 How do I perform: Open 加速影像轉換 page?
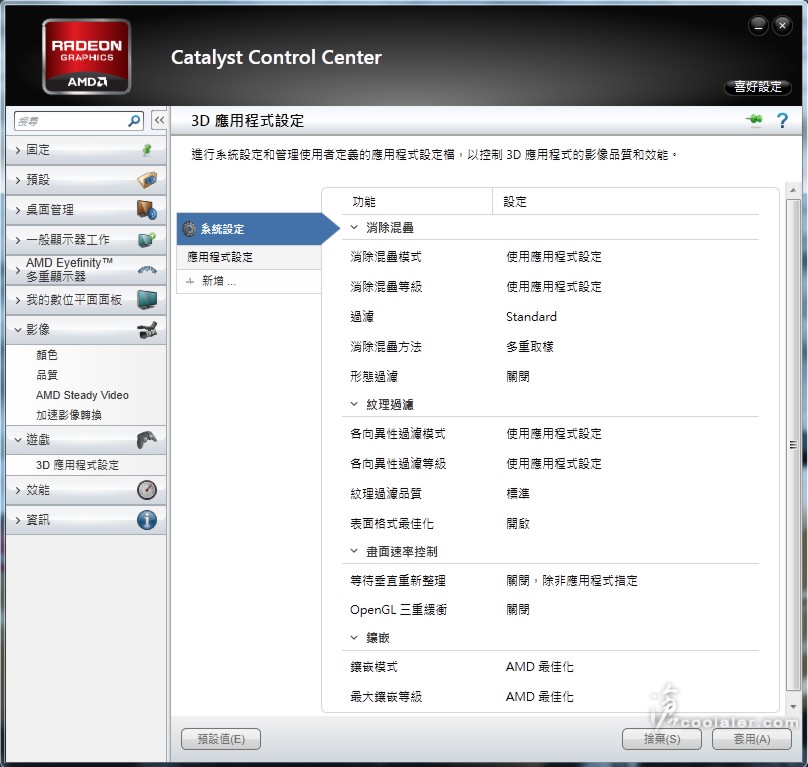tap(69, 414)
